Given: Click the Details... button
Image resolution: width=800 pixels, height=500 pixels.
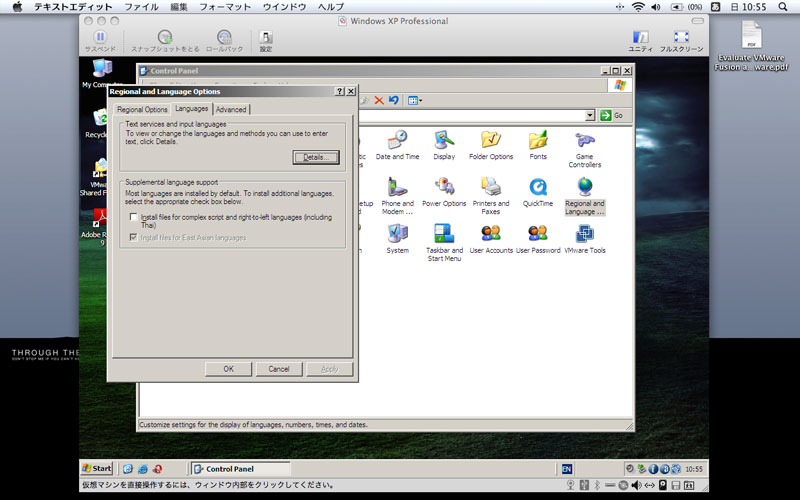Looking at the screenshot, I should 316,157.
